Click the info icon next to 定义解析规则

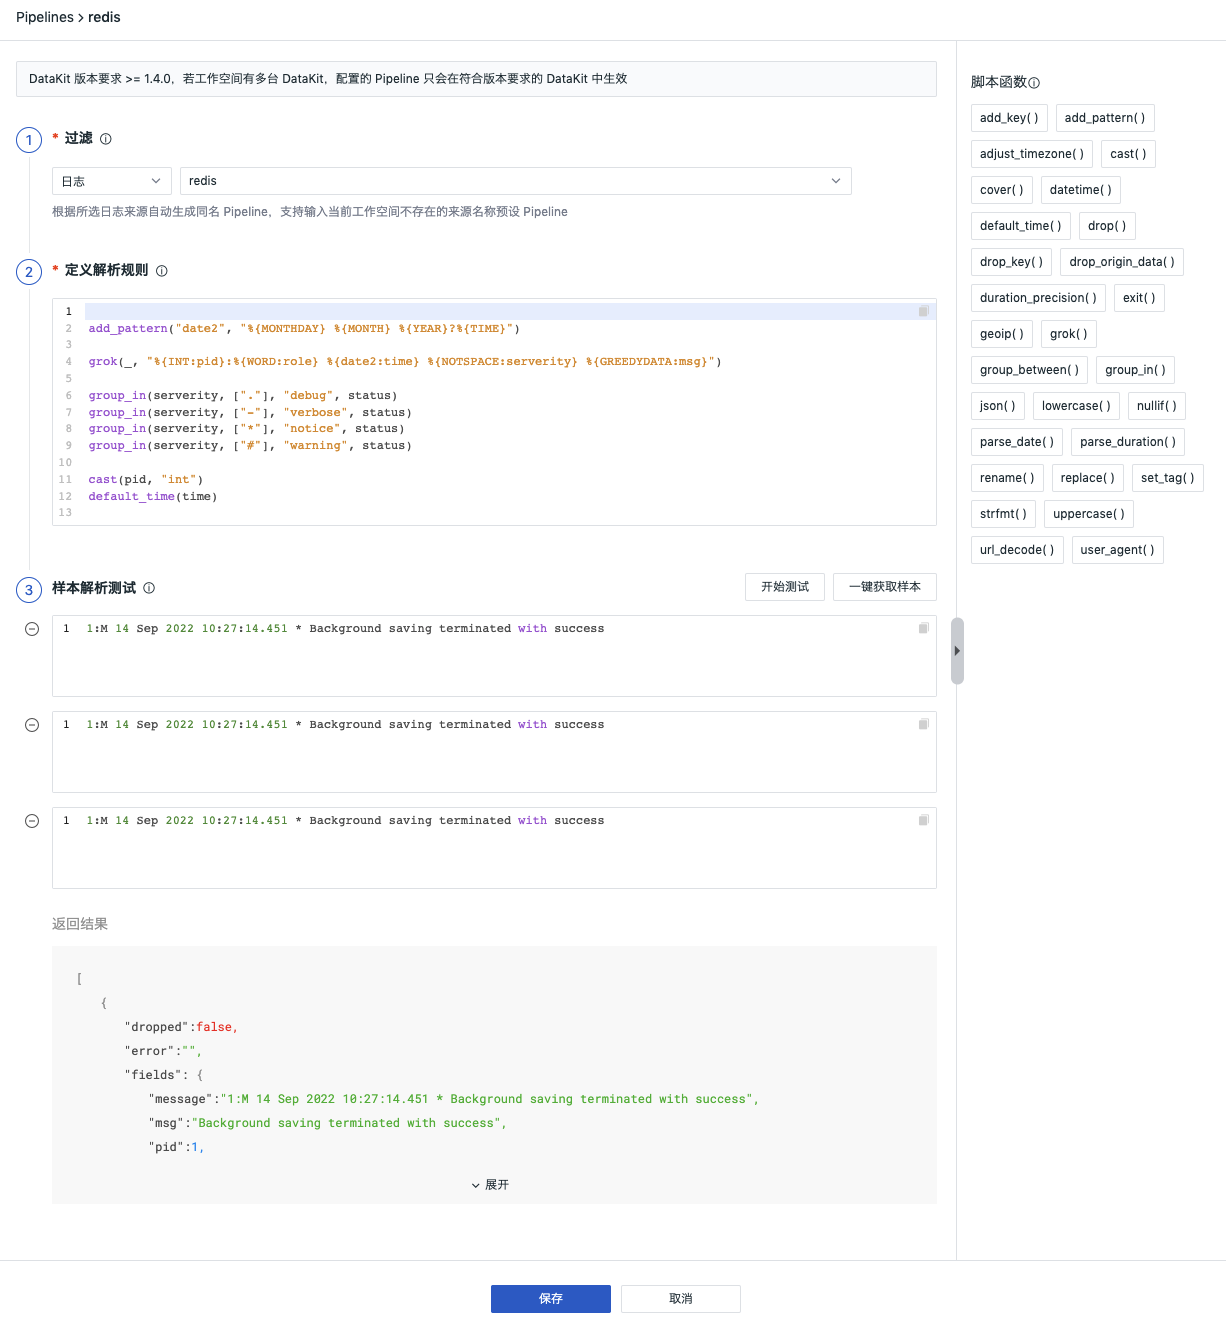click(x=162, y=271)
